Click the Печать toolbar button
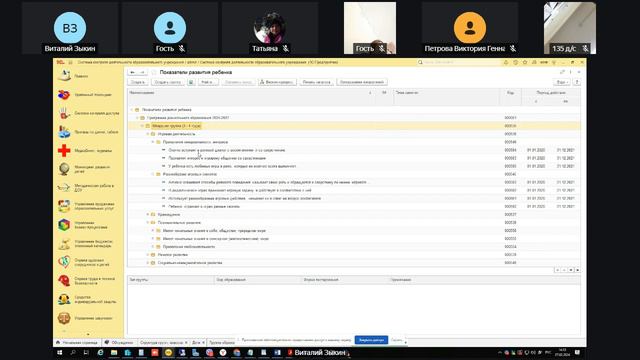Viewport: 640px width, 360px height. pos(317,82)
